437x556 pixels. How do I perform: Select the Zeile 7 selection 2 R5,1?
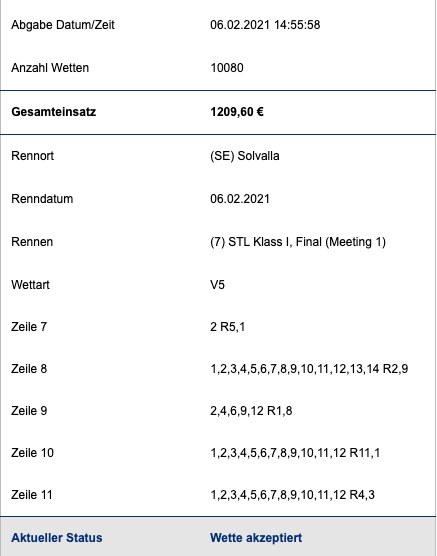[x=227, y=327]
